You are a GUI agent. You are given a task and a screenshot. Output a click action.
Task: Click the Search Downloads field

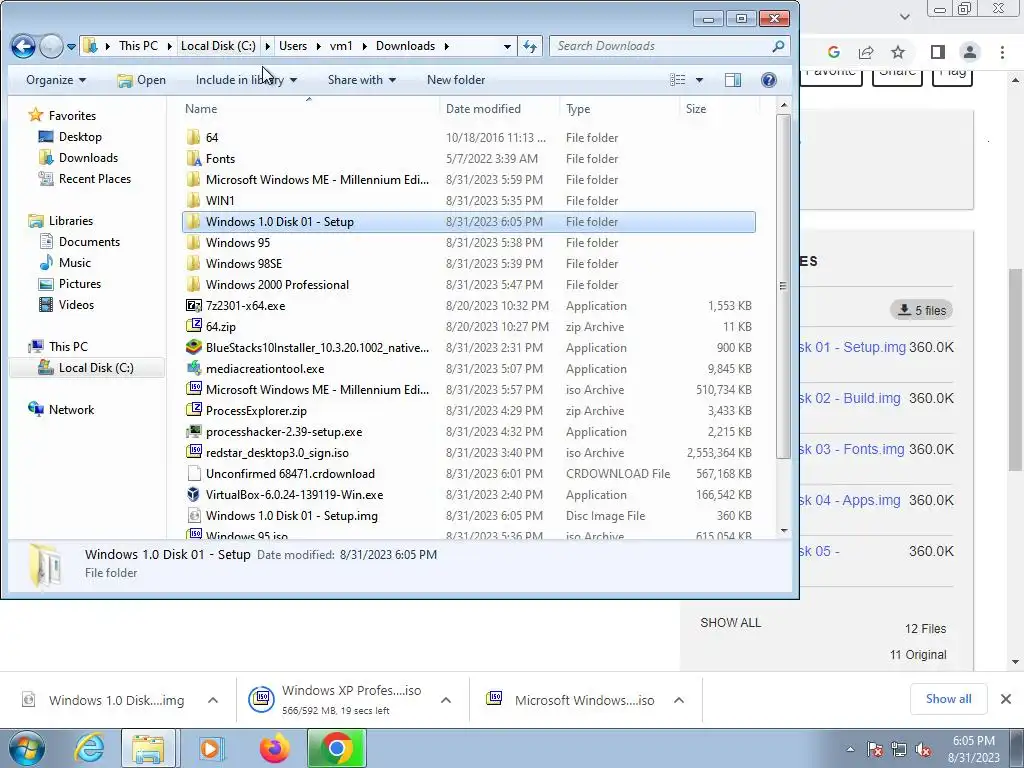(x=660, y=46)
